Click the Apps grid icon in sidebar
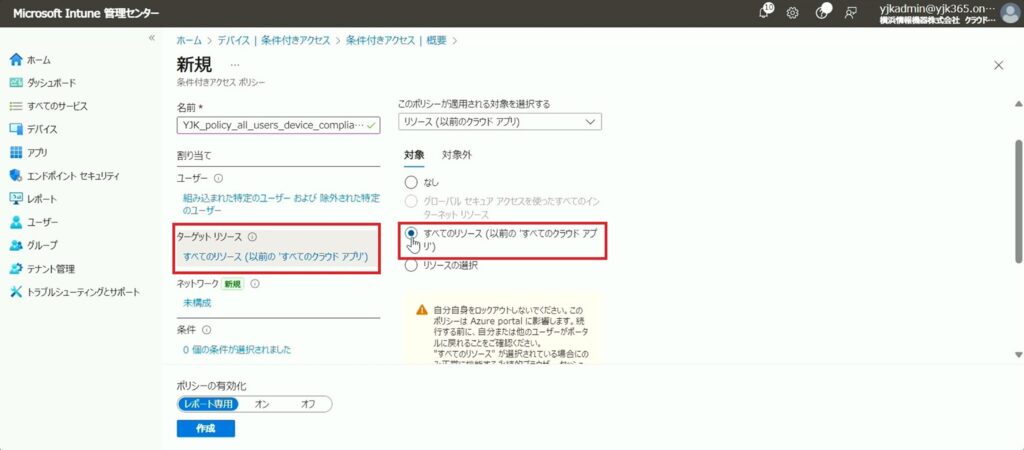 [x=16, y=152]
